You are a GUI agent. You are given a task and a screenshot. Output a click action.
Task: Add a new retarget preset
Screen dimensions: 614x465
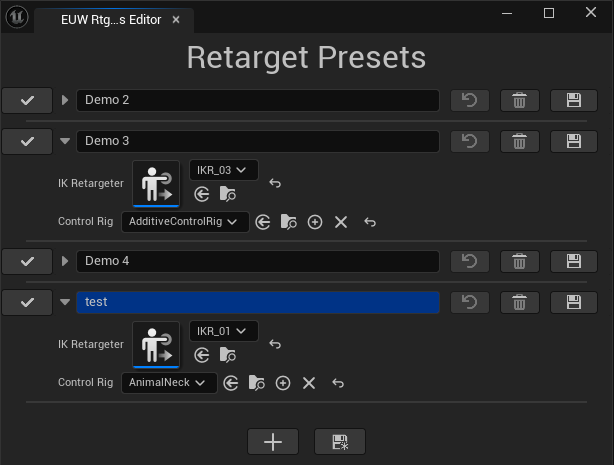(x=272, y=441)
